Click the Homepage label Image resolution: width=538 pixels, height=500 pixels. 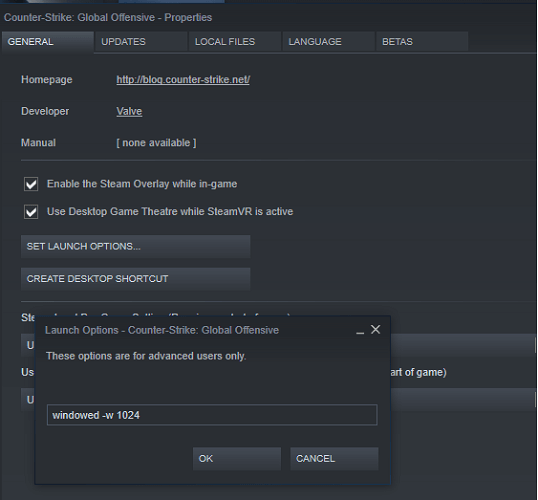47,80
